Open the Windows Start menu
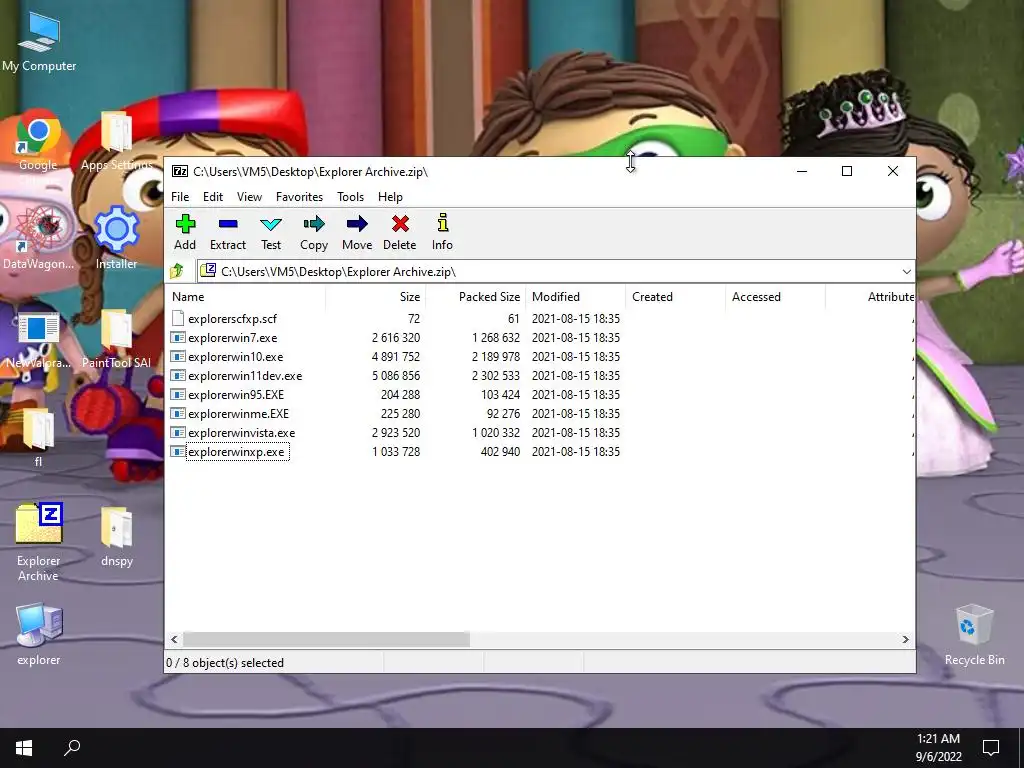 (24, 748)
